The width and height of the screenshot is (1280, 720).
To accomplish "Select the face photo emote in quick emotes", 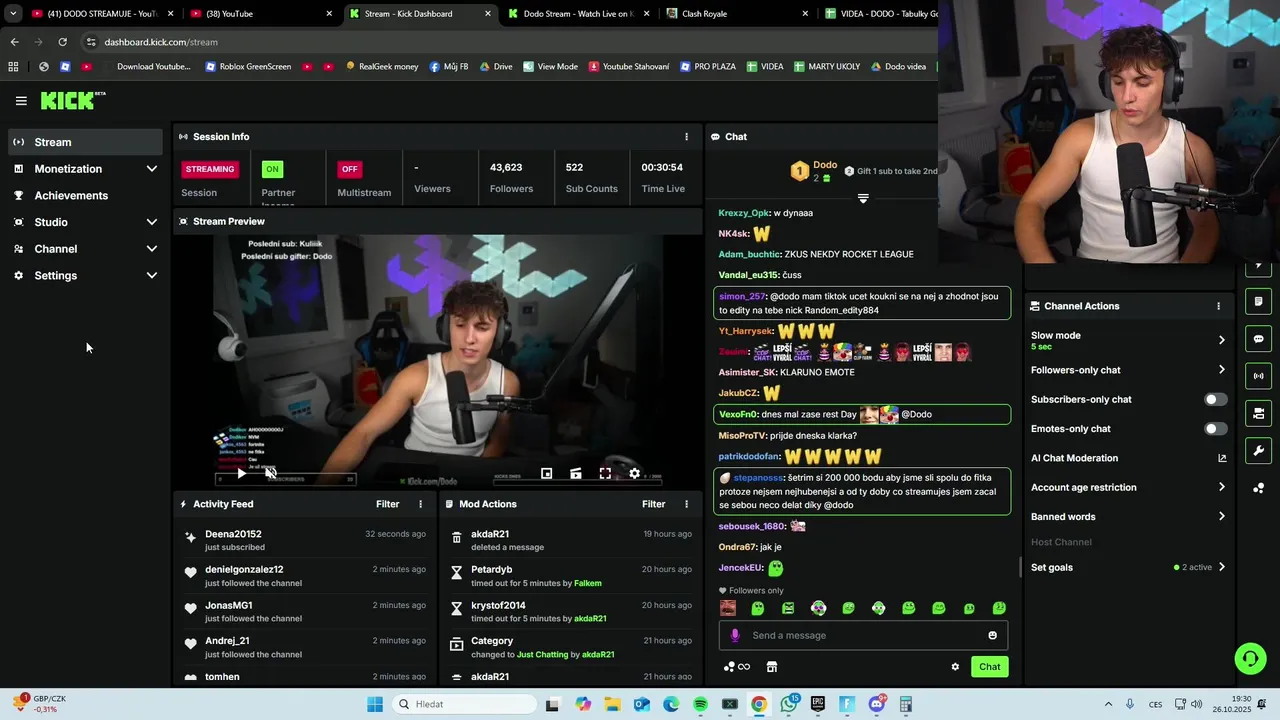I will (x=728, y=608).
